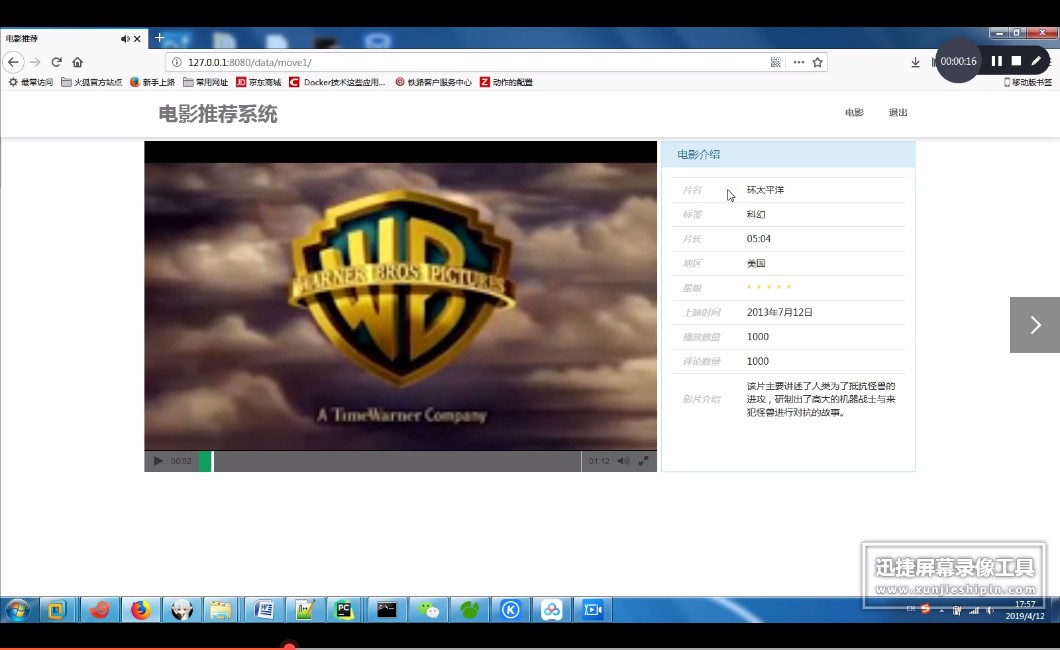Open the screen recorder taskbar icon
This screenshot has height=650, width=1060.
tap(593, 610)
